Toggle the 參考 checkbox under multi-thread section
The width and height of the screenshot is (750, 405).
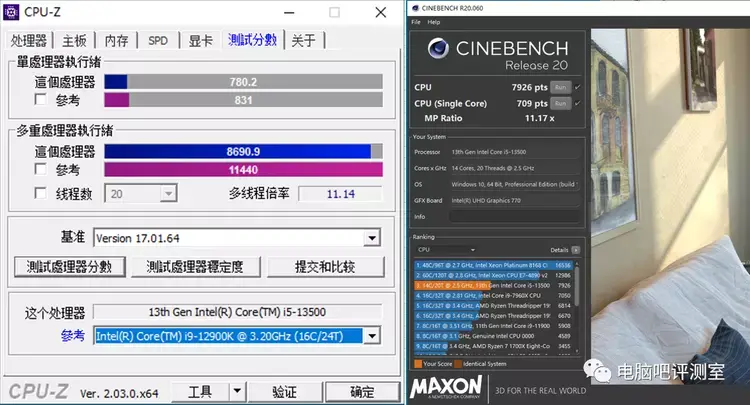tap(41, 169)
